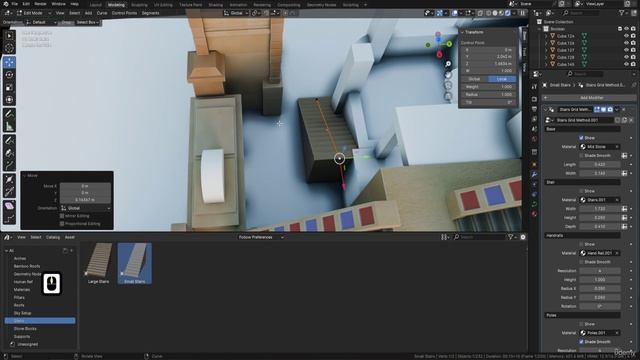640x360 pixels.
Task: Click the asset browser settings gear
Action: click(x=523, y=237)
